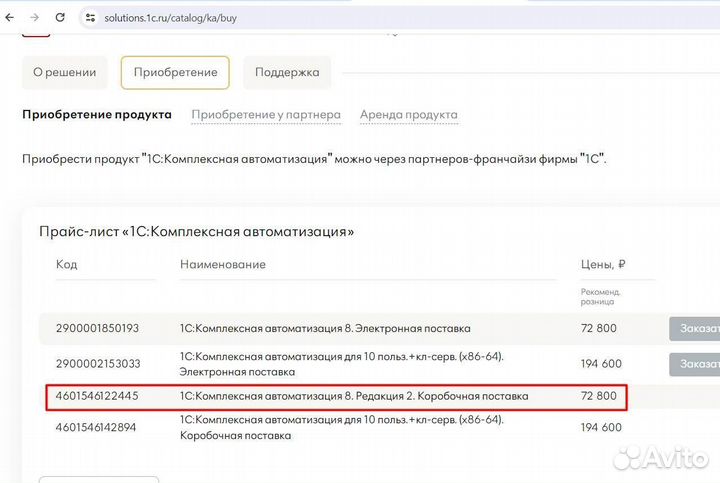
Task: Select the URL solutions.1c.ru/catalog/ka/buy
Action: [170, 18]
